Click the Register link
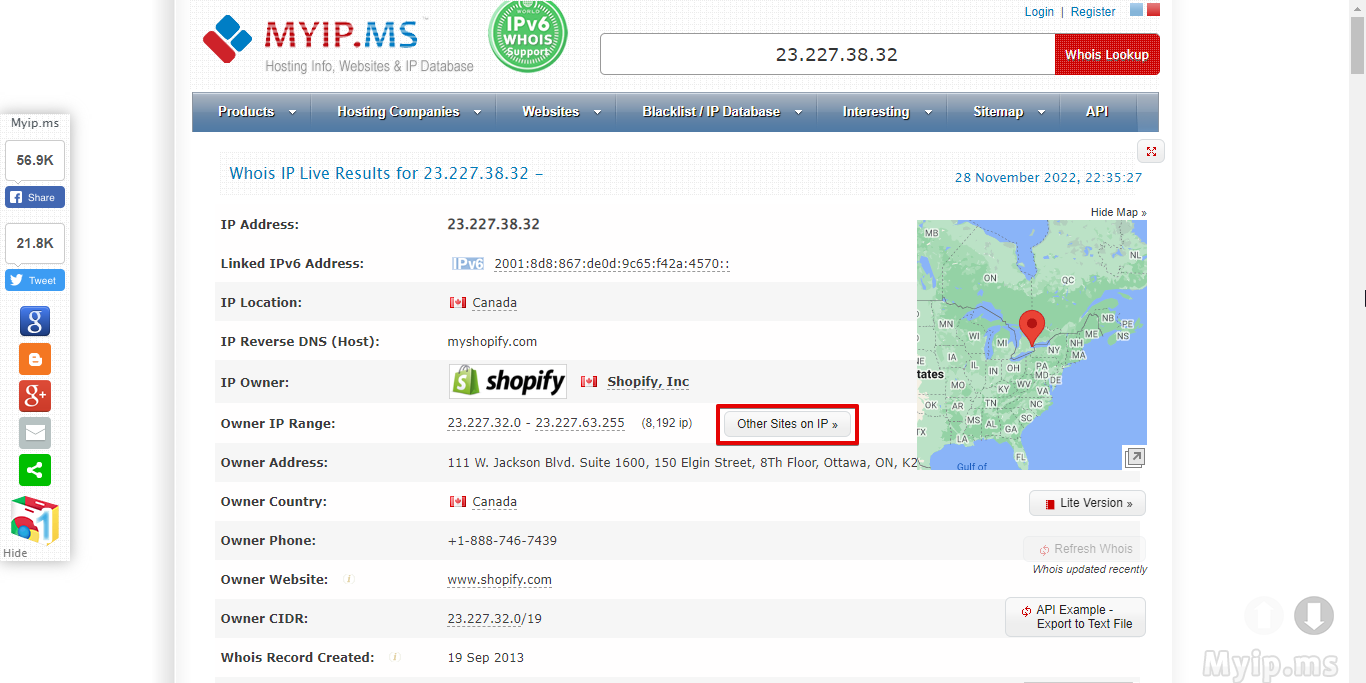The height and width of the screenshot is (683, 1366). 1093,12
